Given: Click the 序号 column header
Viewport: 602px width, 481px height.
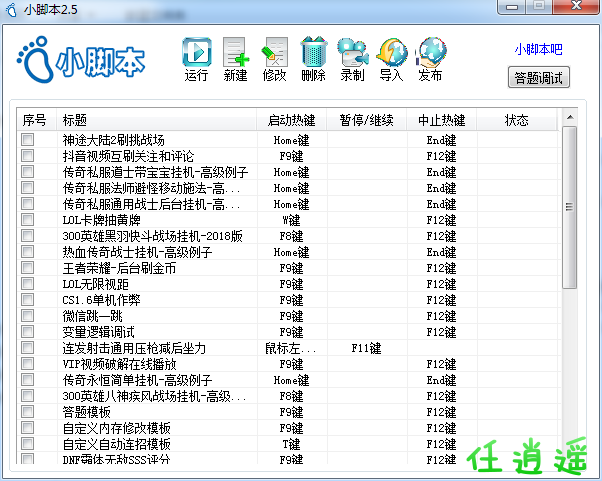Looking at the screenshot, I should 36,120.
